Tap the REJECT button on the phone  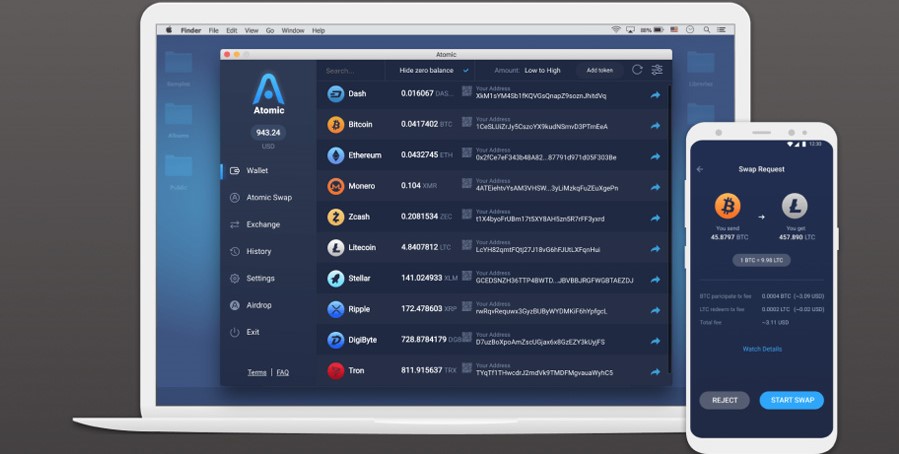pos(725,400)
